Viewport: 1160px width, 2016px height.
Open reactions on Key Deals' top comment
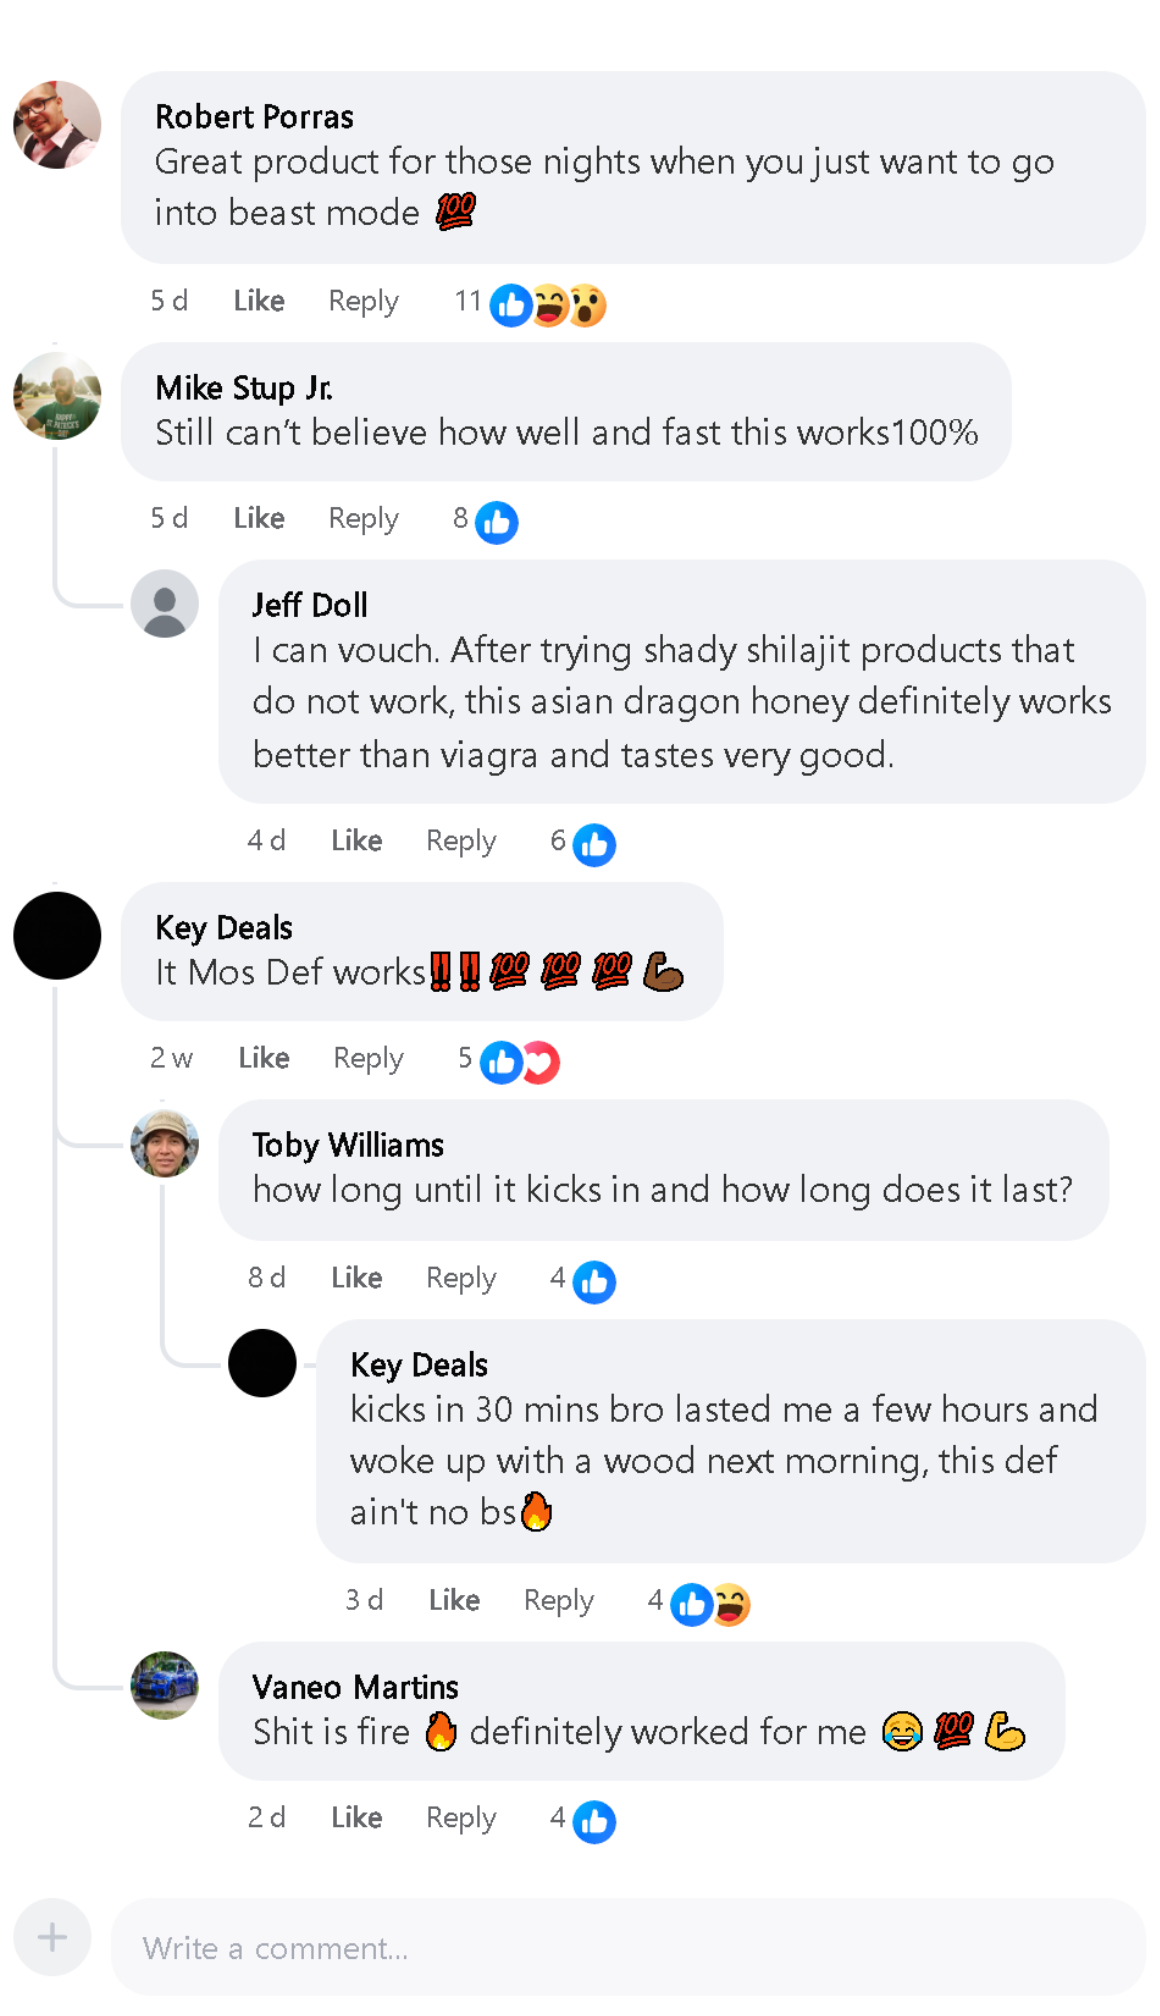tap(519, 1062)
